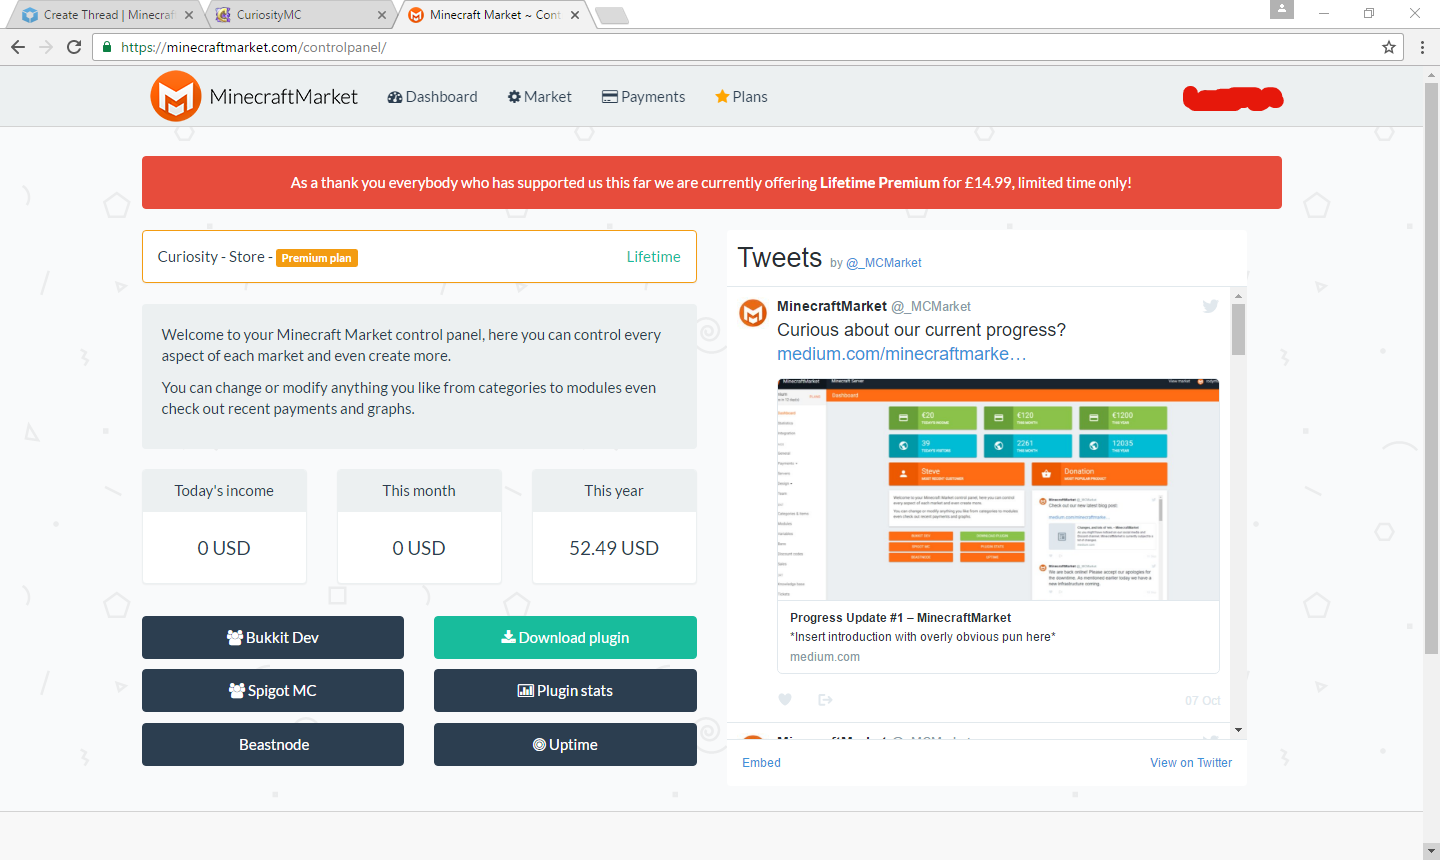Click the Download plugin button
Screen dimensions: 1440x860
click(565, 638)
